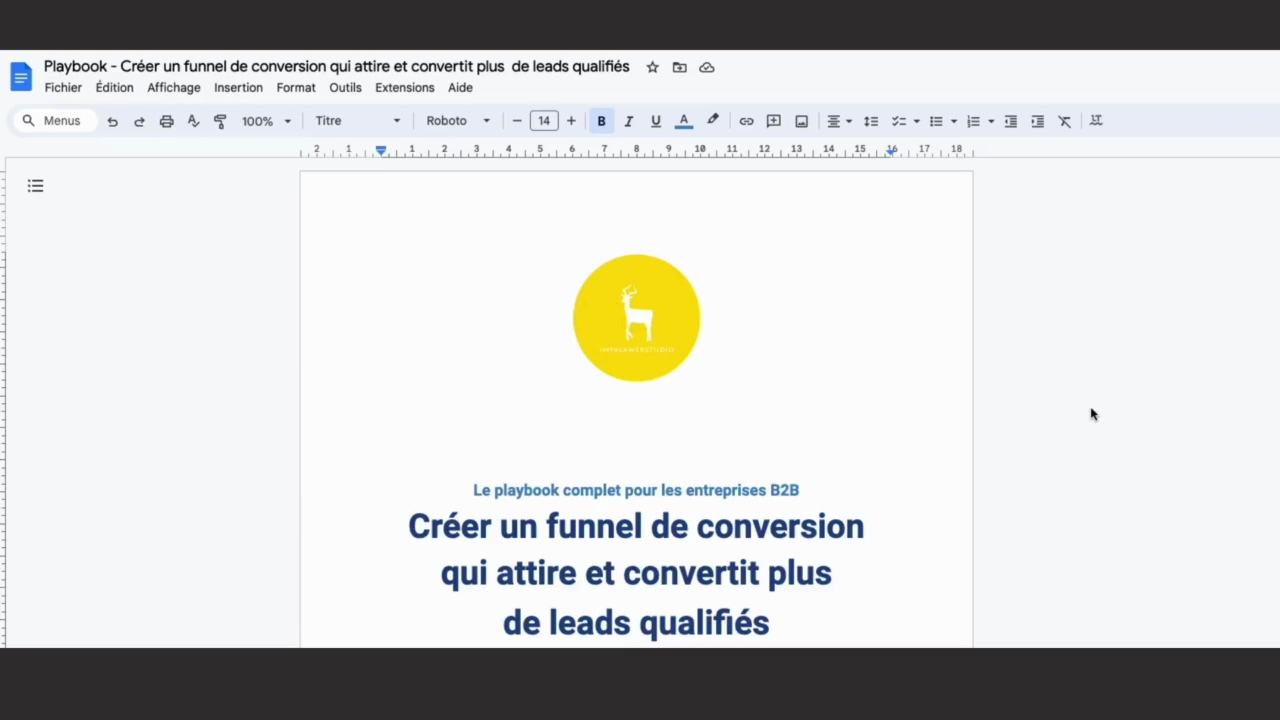The height and width of the screenshot is (720, 1280).
Task: Open line and paragraph spacing
Action: [871, 121]
